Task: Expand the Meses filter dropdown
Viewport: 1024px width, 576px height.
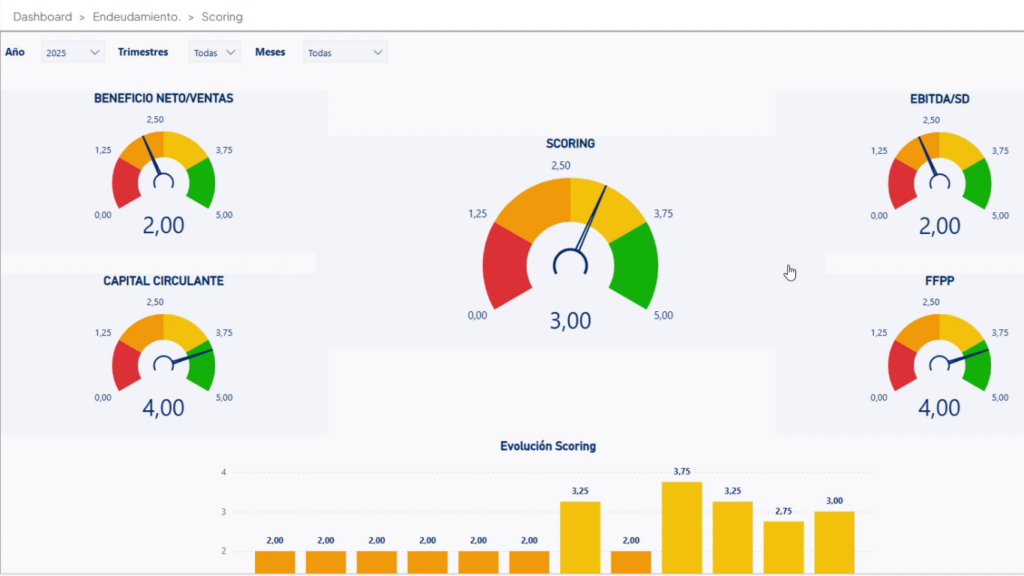Action: 345,52
